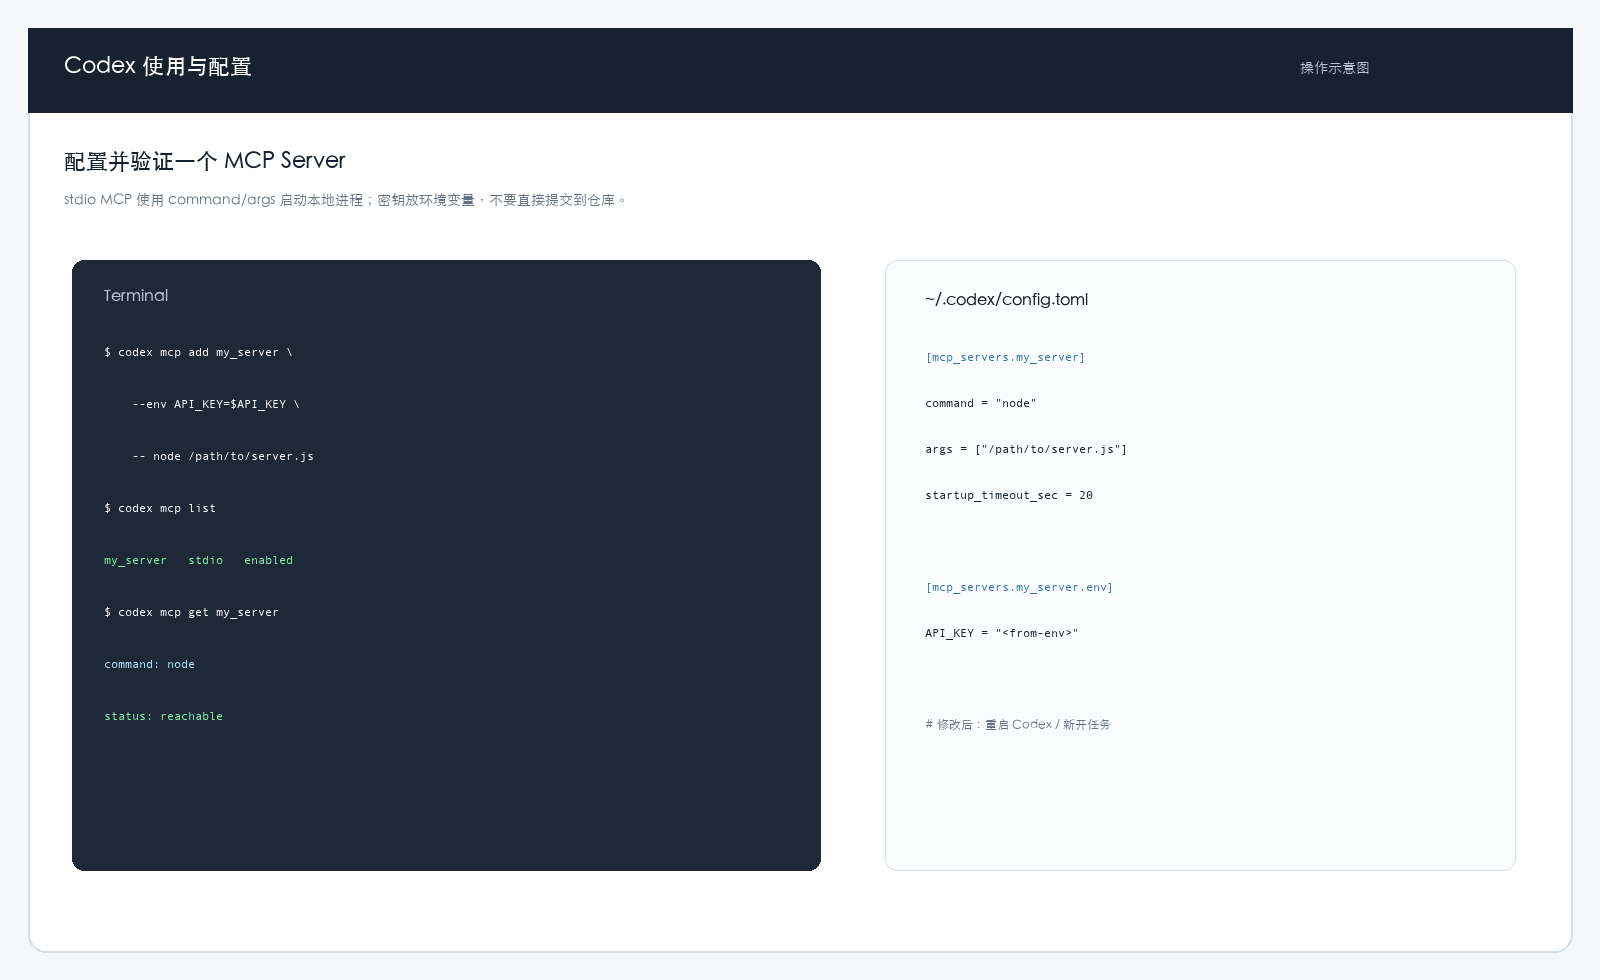Click config line 'command = "node"'
The image size is (1600, 980).
(x=981, y=403)
